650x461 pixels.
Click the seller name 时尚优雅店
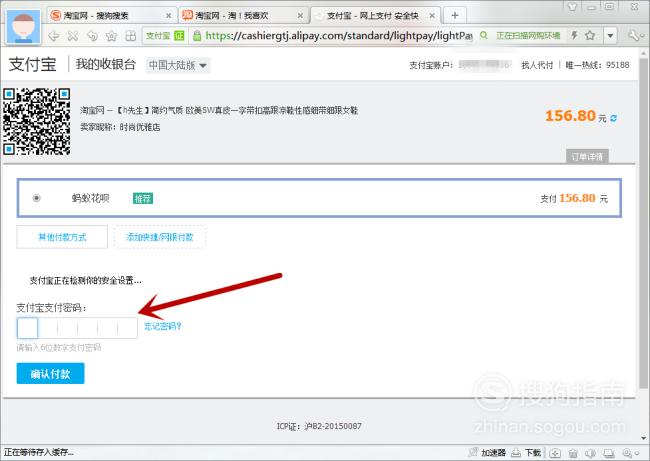140,127
